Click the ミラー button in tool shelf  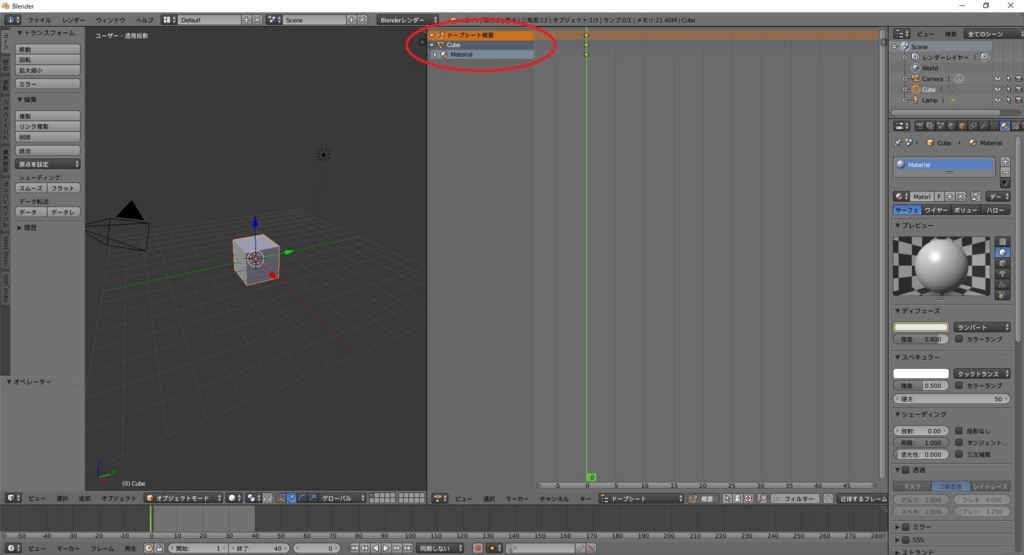(48, 84)
